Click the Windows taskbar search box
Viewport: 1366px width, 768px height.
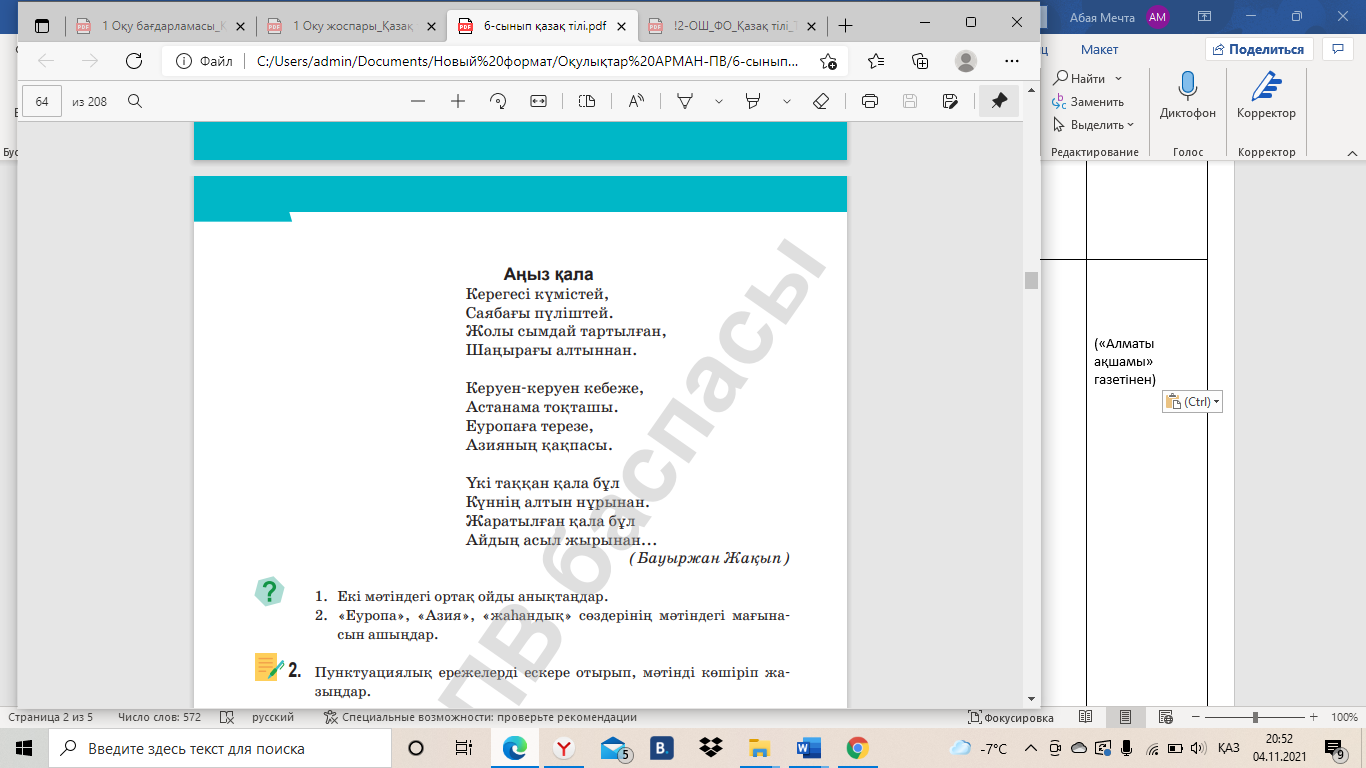(x=221, y=748)
